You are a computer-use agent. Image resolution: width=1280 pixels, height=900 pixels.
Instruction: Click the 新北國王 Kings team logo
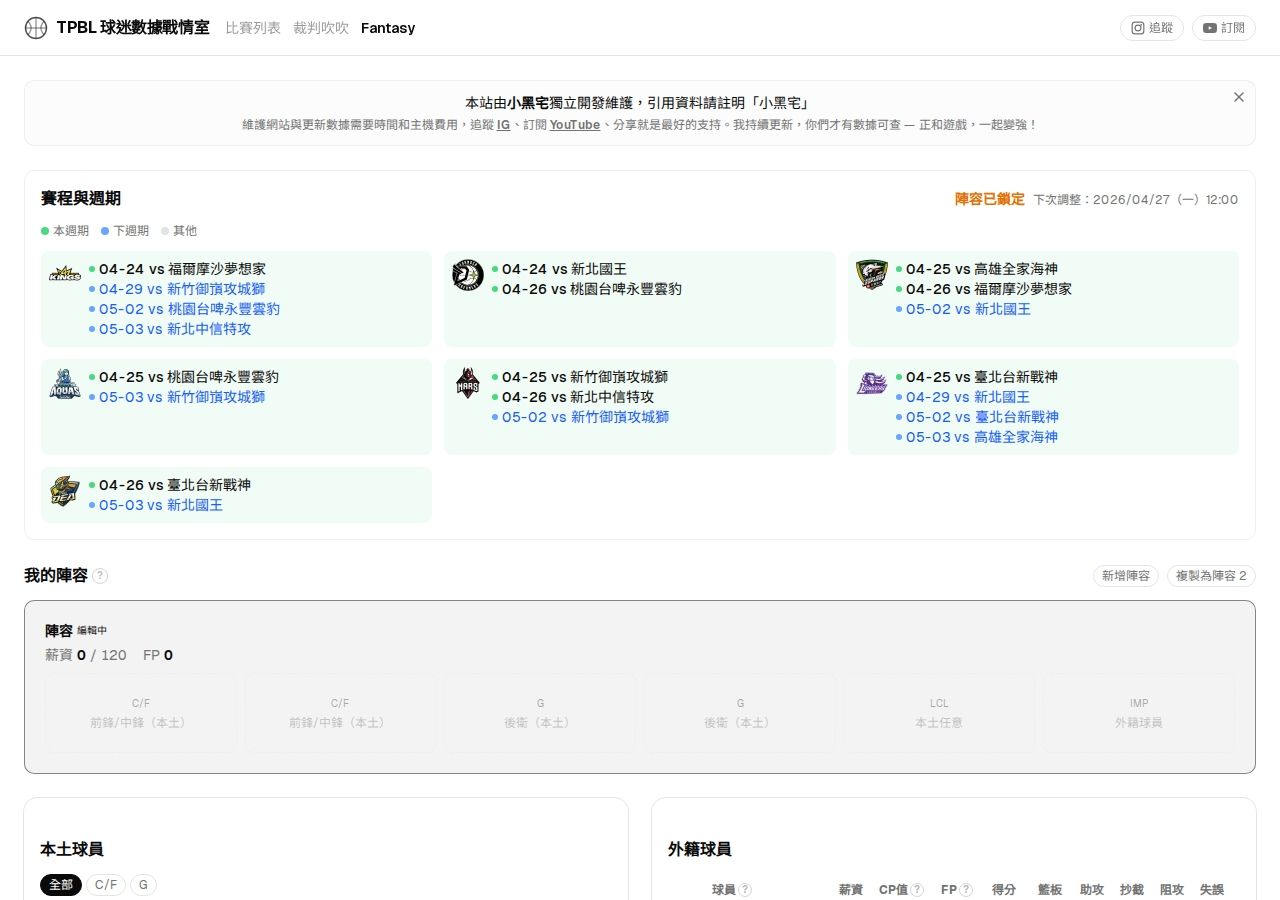pos(64,272)
